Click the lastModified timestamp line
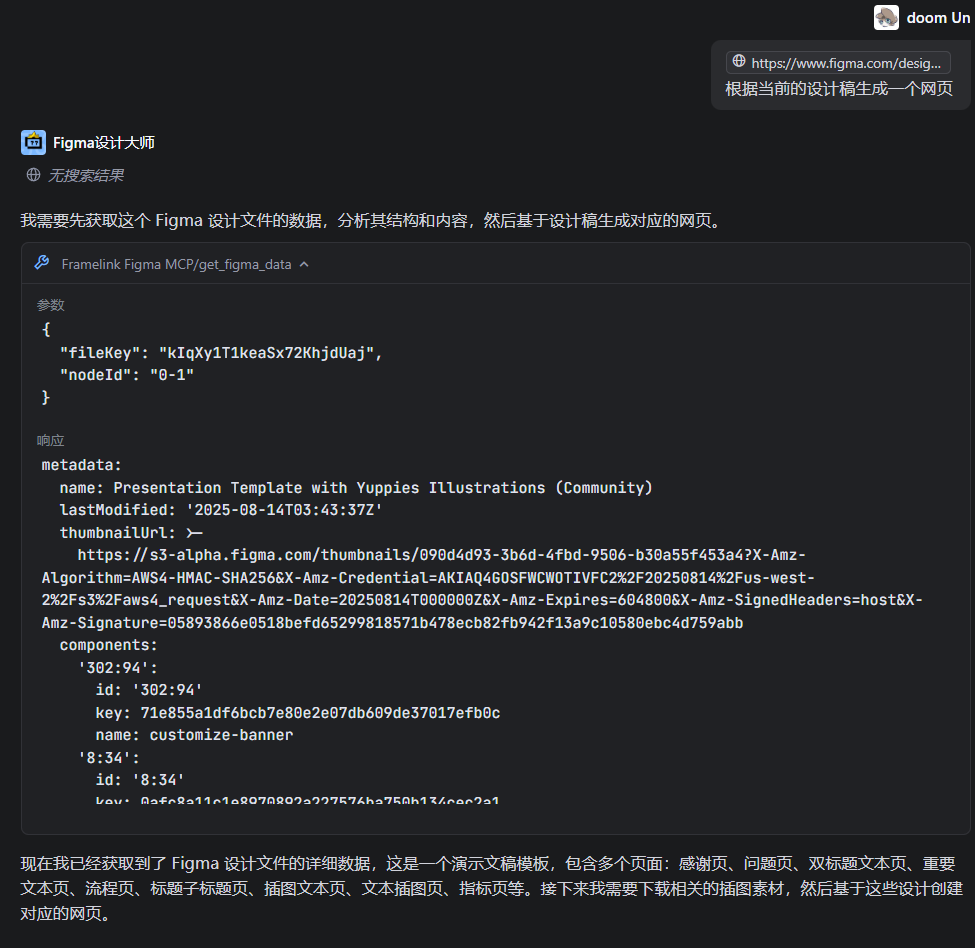The width and height of the screenshot is (975, 948). (221, 510)
